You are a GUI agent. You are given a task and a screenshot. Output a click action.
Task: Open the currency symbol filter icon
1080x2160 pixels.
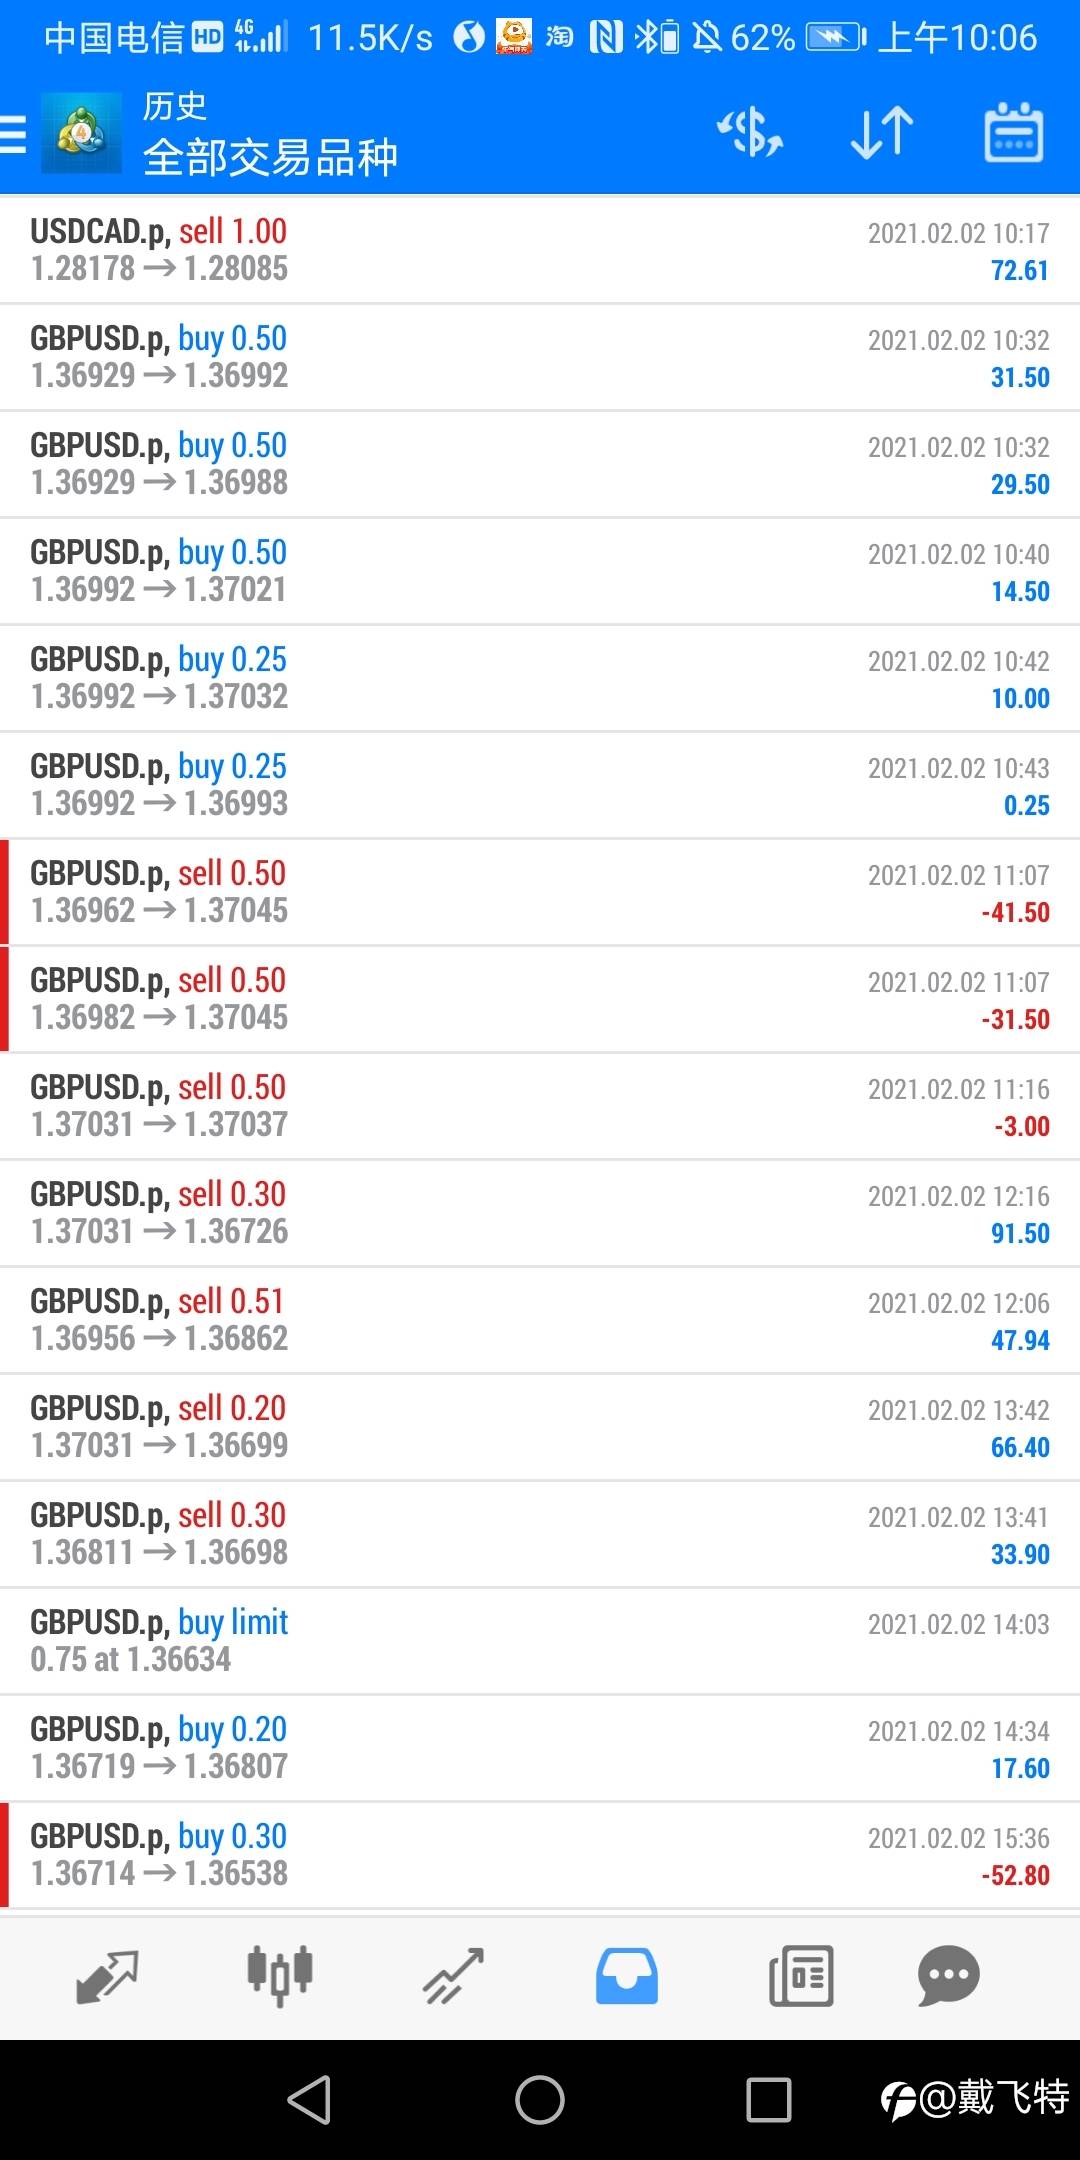pos(750,133)
